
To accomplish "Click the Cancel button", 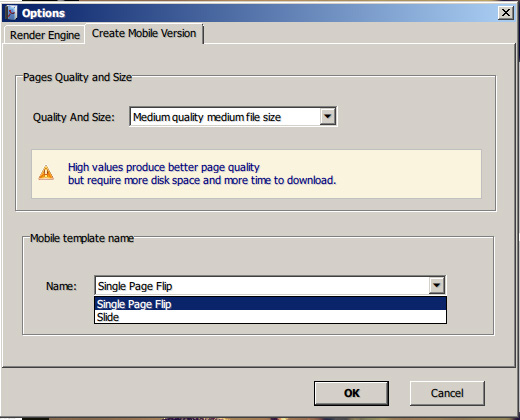I will point(447,393).
